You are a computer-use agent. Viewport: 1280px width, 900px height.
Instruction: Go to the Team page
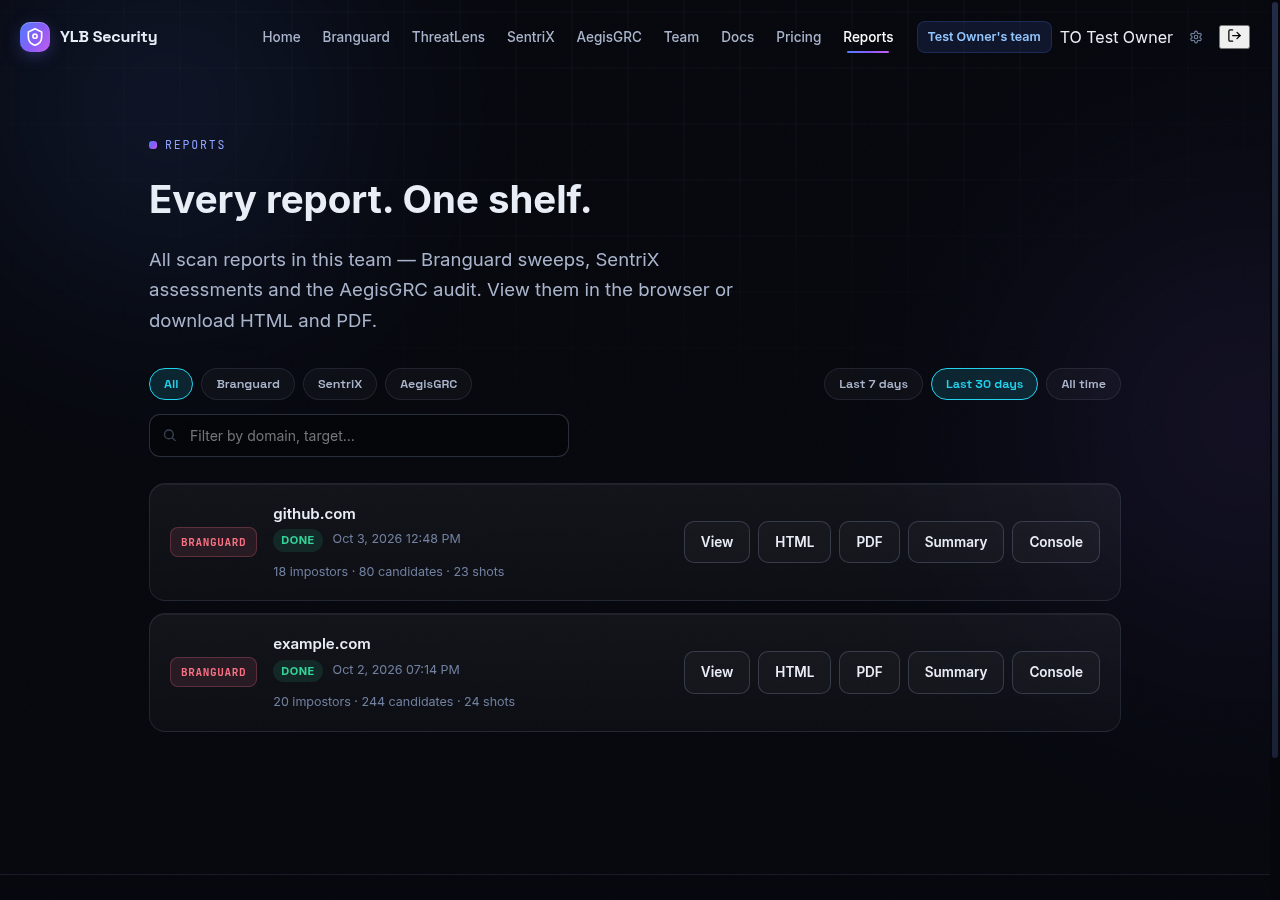(x=681, y=37)
